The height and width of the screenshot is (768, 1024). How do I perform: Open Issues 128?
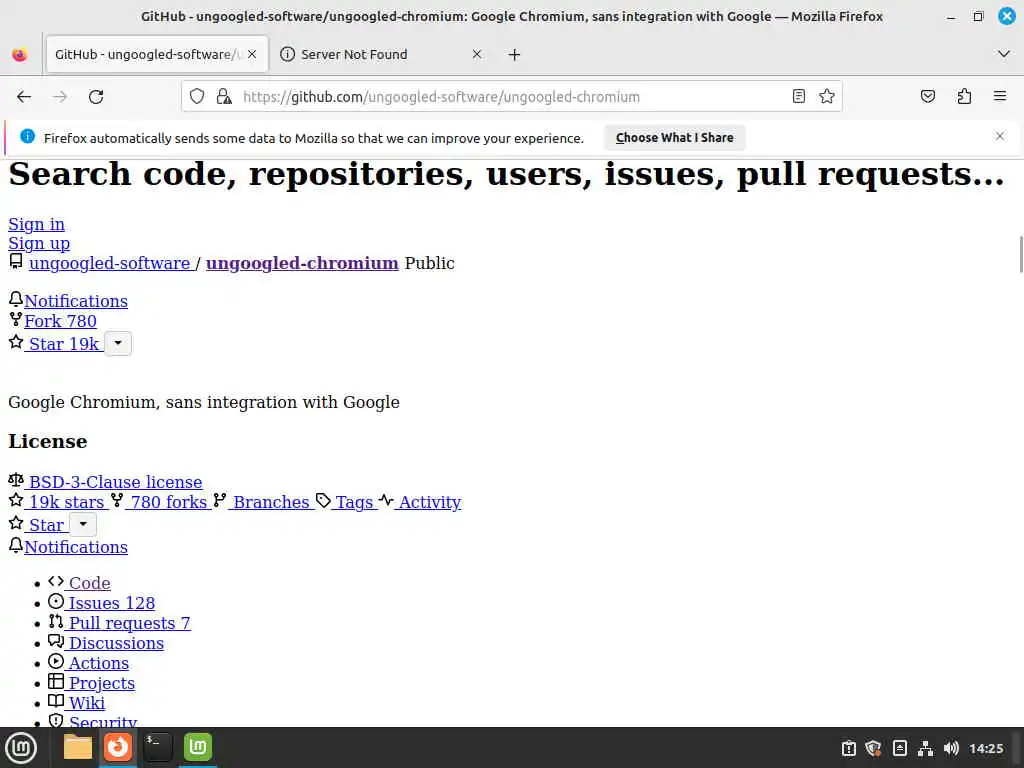pyautogui.click(x=111, y=603)
